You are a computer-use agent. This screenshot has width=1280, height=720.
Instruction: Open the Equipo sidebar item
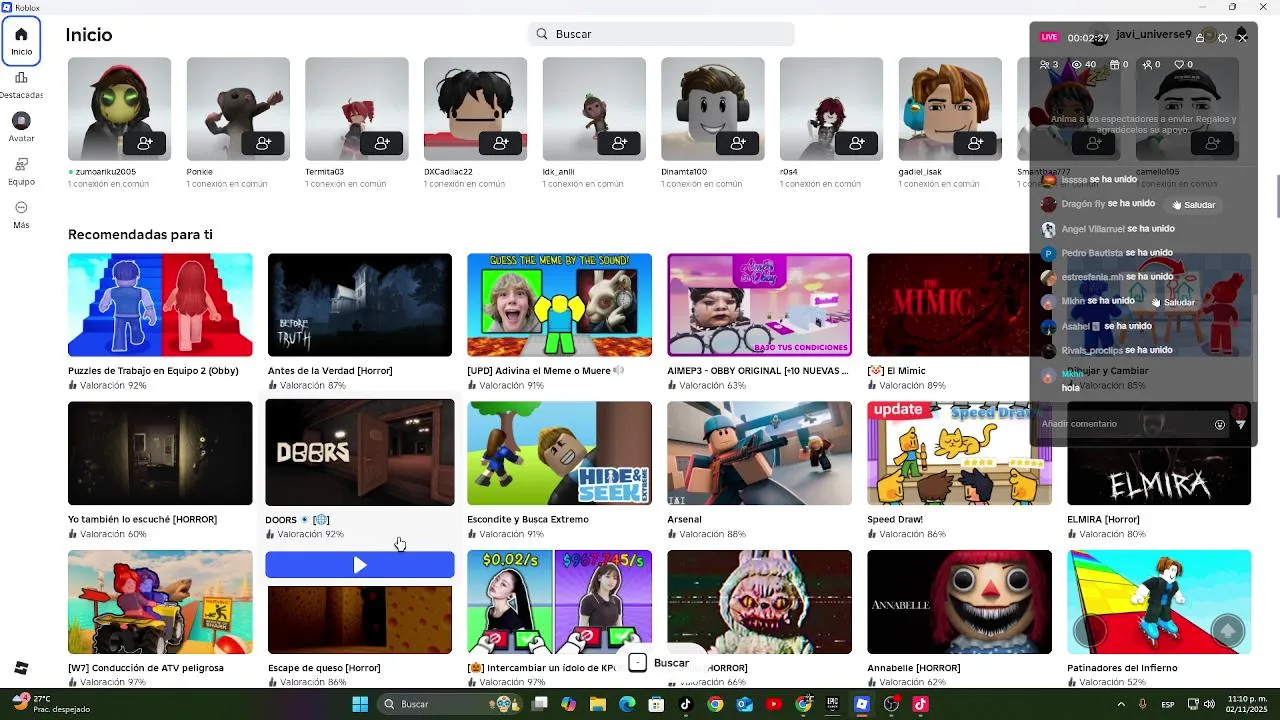(21, 171)
